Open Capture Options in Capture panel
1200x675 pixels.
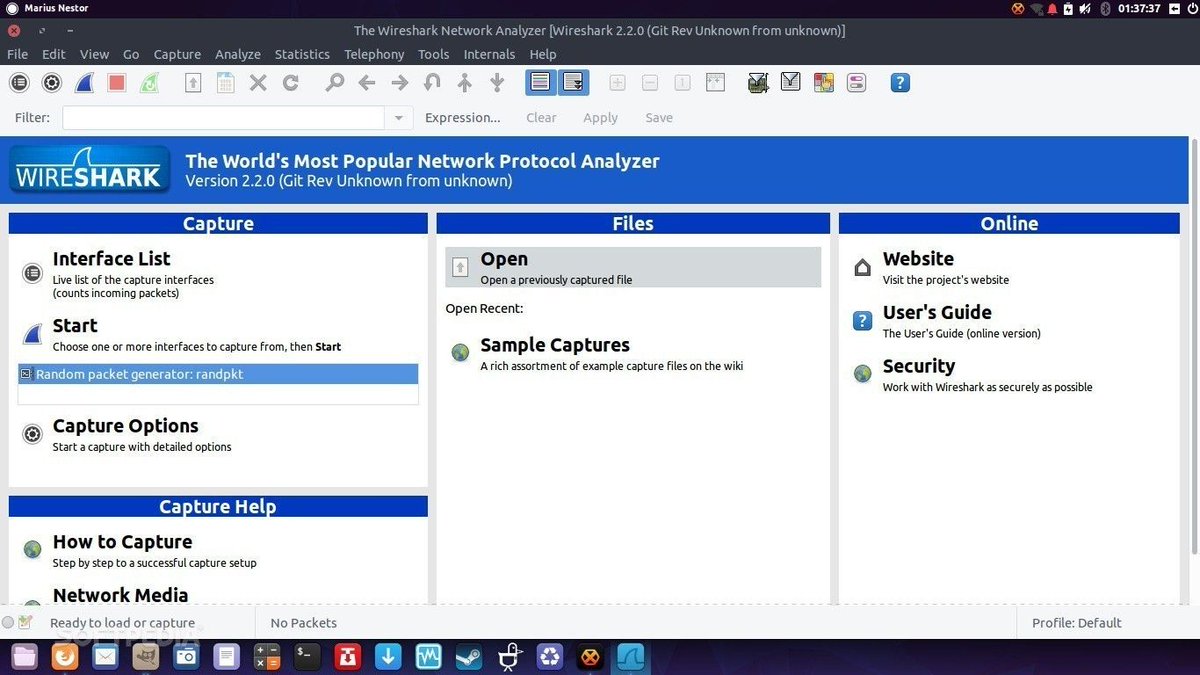click(x=125, y=426)
